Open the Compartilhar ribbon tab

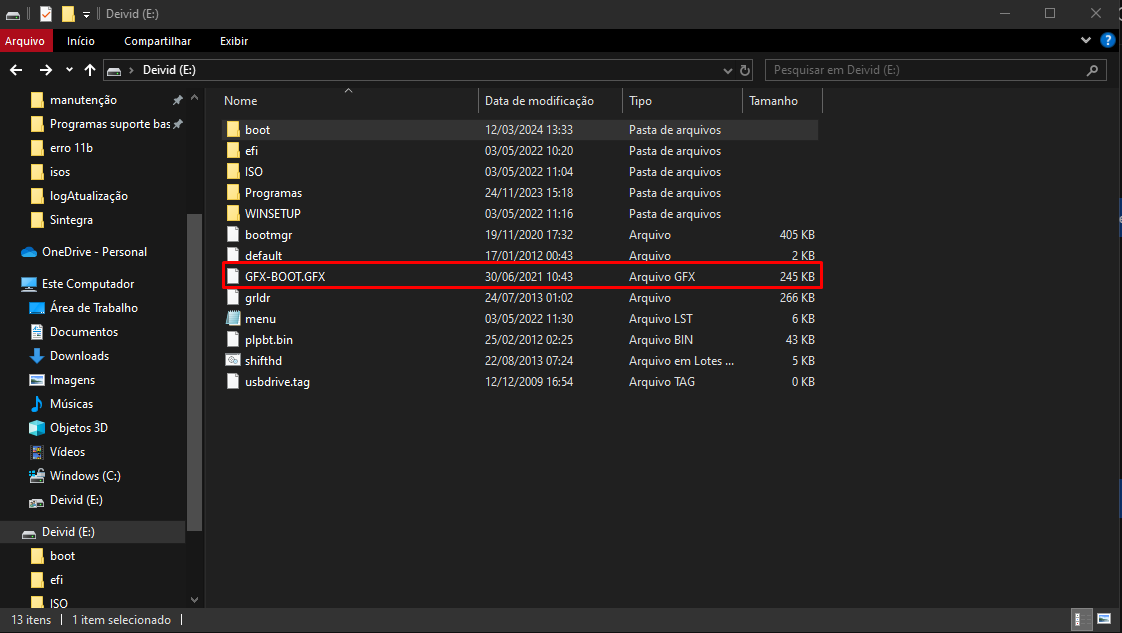point(157,41)
